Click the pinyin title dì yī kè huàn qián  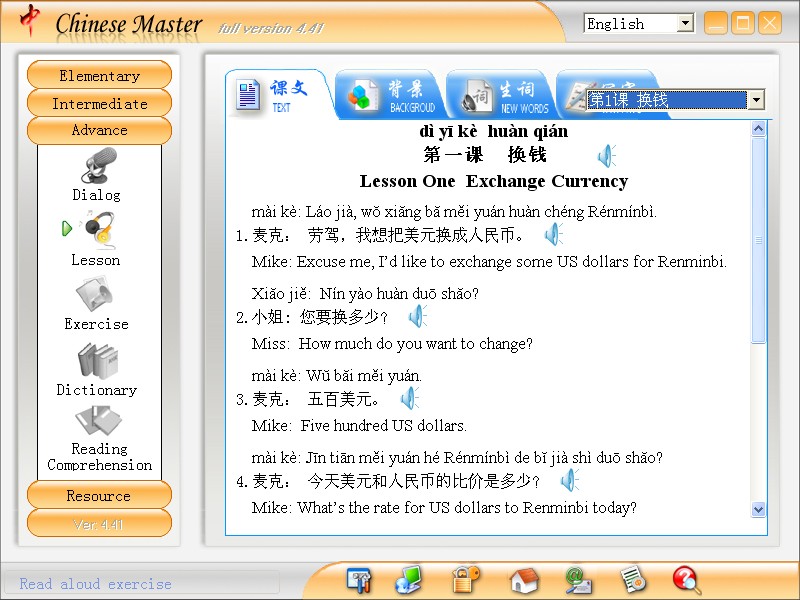493,132
